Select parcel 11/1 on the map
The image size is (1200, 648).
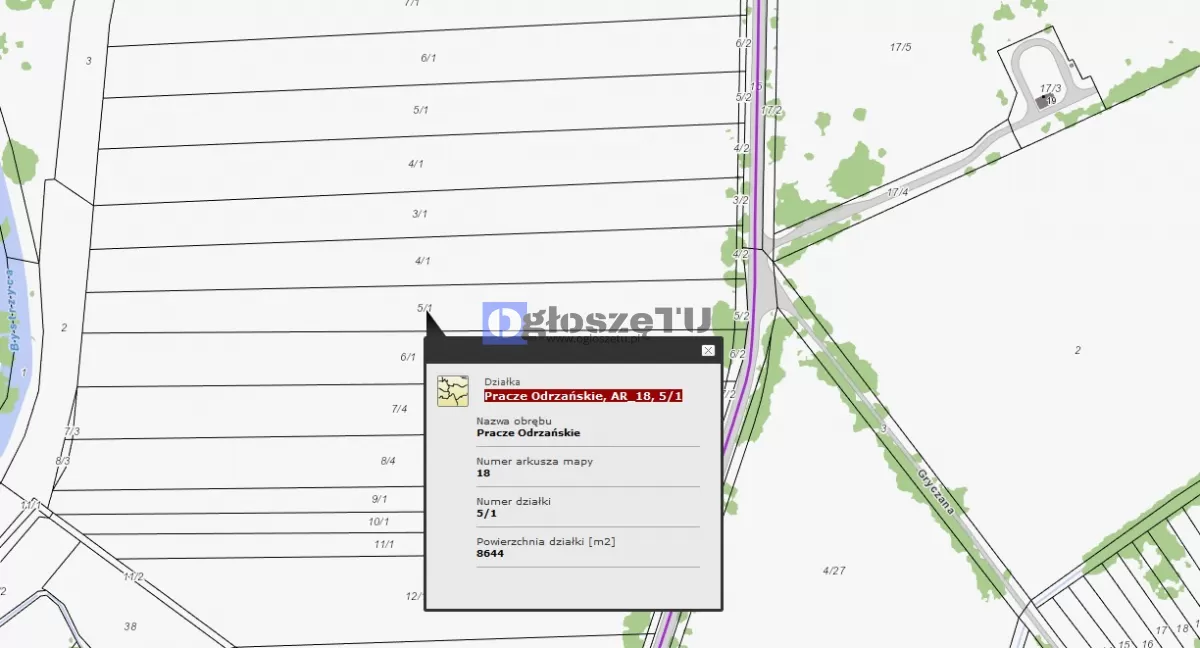click(x=384, y=545)
